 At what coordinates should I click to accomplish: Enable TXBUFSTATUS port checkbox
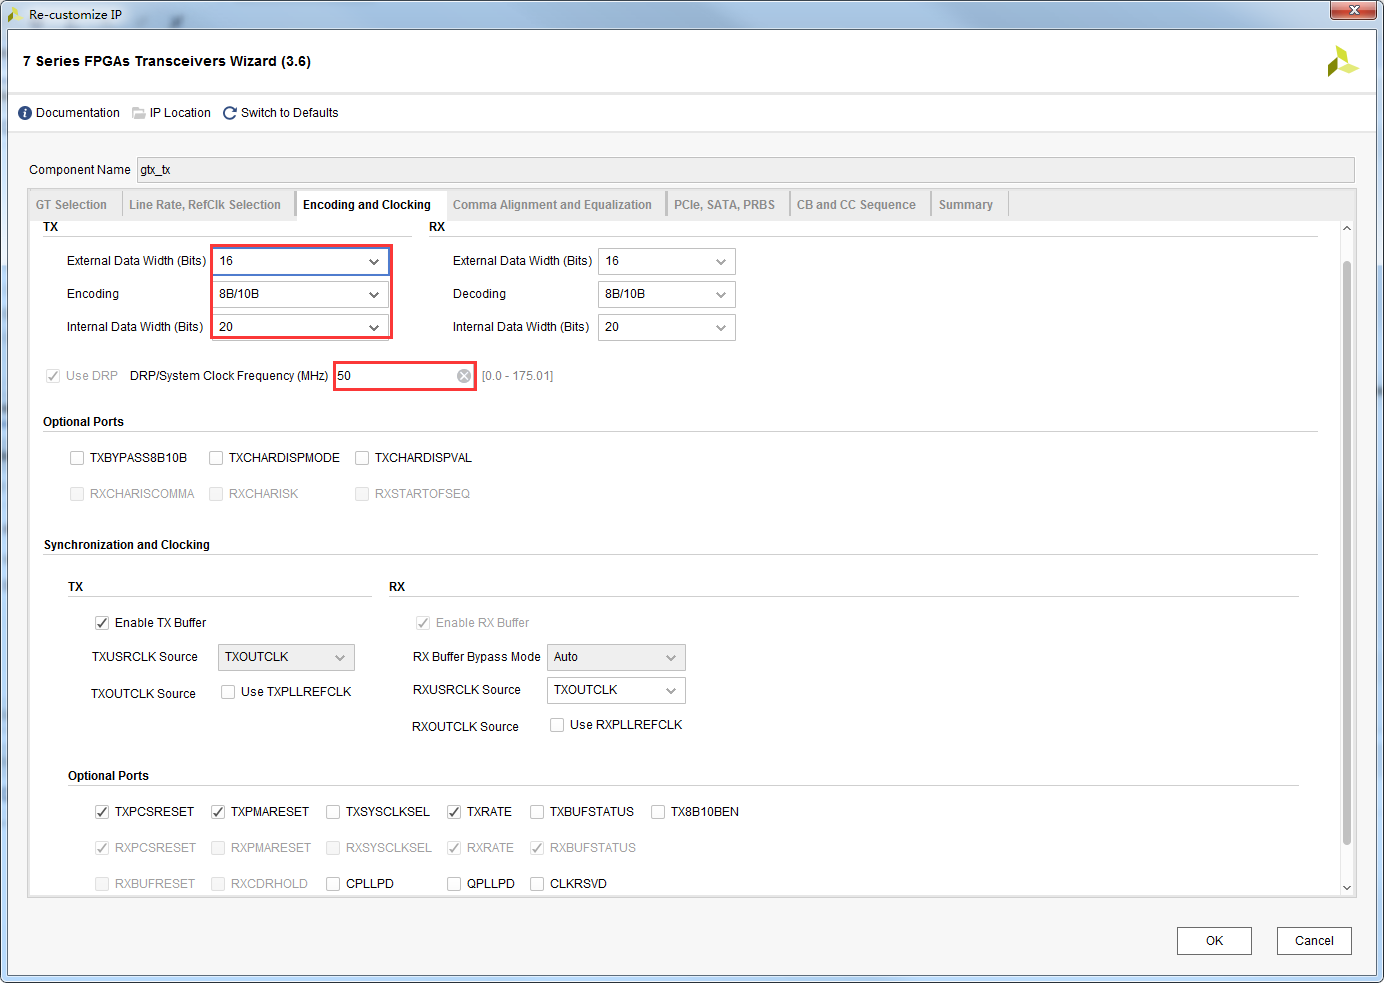click(x=537, y=812)
